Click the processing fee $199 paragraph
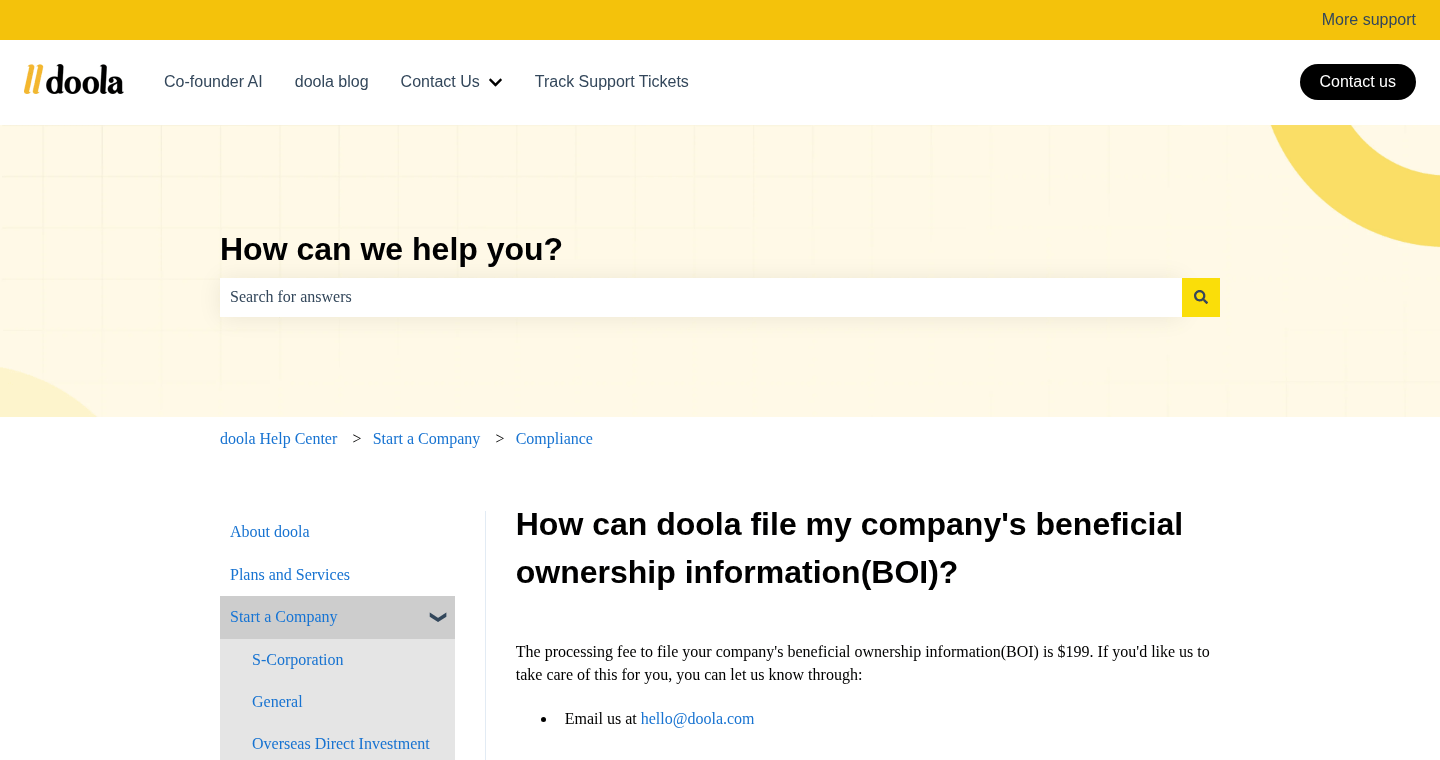 (x=863, y=663)
